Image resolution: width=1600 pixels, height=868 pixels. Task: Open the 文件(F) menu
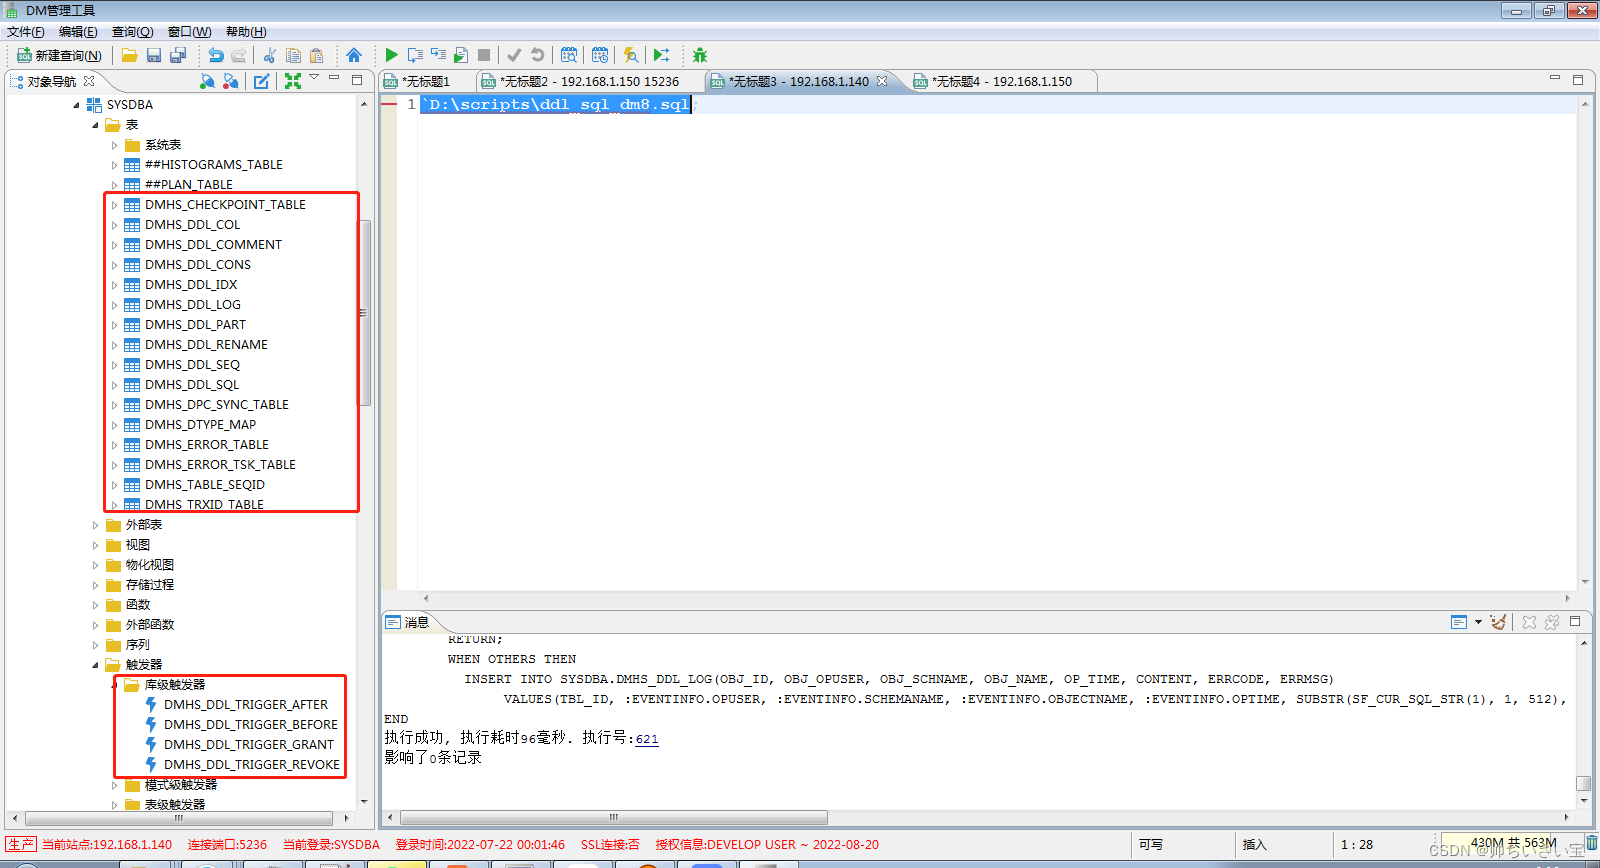point(26,32)
